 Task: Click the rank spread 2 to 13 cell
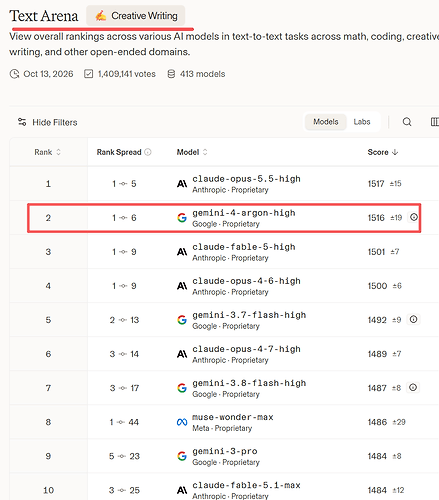[124, 320]
